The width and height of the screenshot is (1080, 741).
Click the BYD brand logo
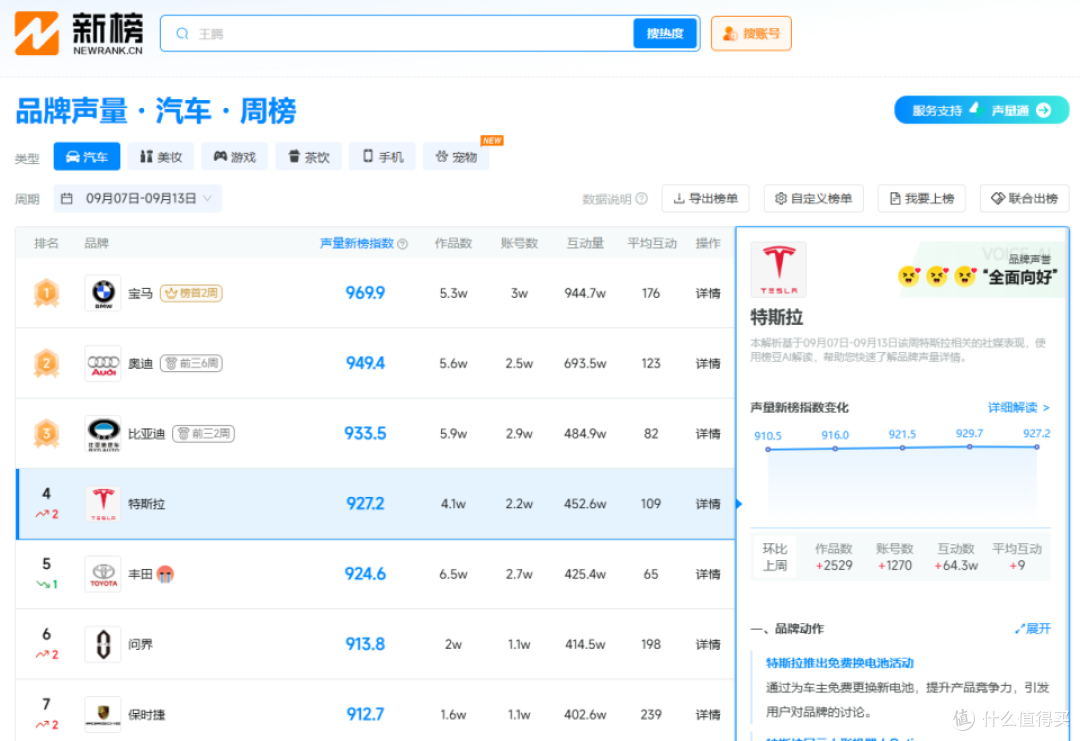pyautogui.click(x=103, y=434)
